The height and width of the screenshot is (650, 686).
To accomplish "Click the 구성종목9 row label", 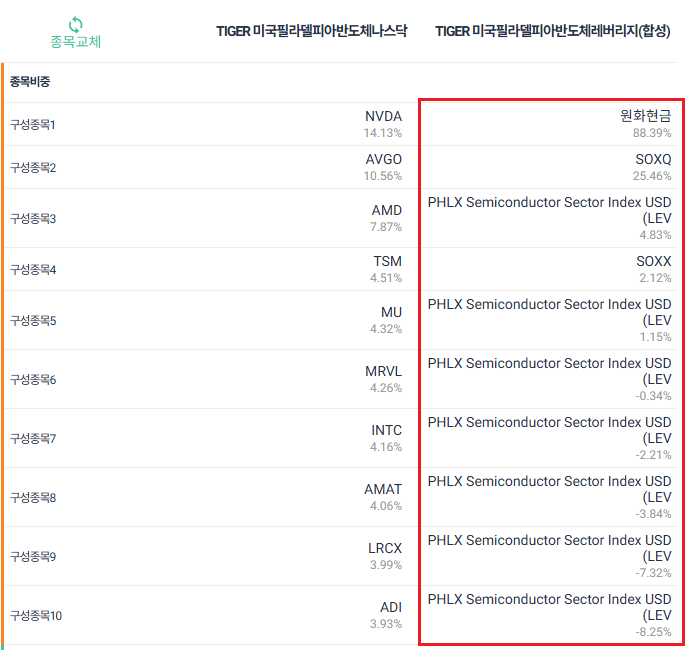I will pos(33,557).
